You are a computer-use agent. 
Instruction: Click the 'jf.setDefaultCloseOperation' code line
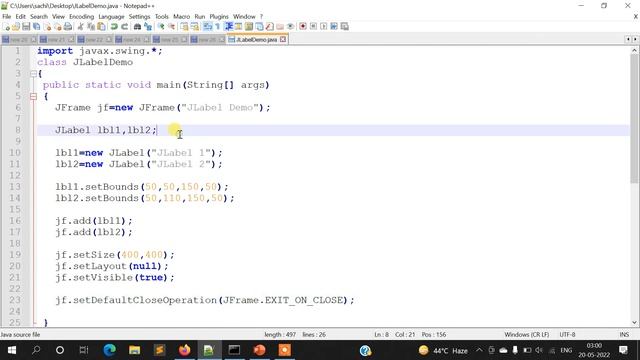(x=204, y=300)
